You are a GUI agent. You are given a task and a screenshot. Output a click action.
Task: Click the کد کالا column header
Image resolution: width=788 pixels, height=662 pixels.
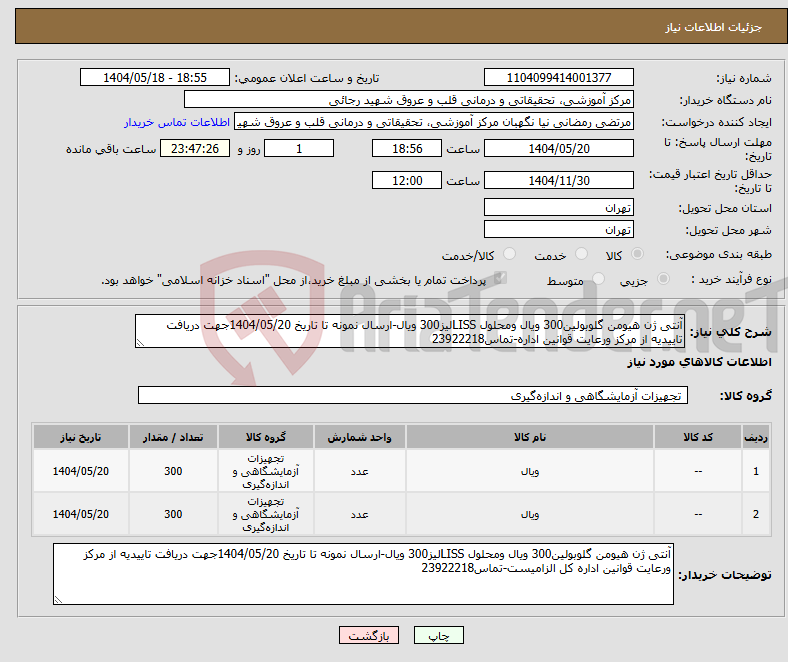[x=698, y=437]
